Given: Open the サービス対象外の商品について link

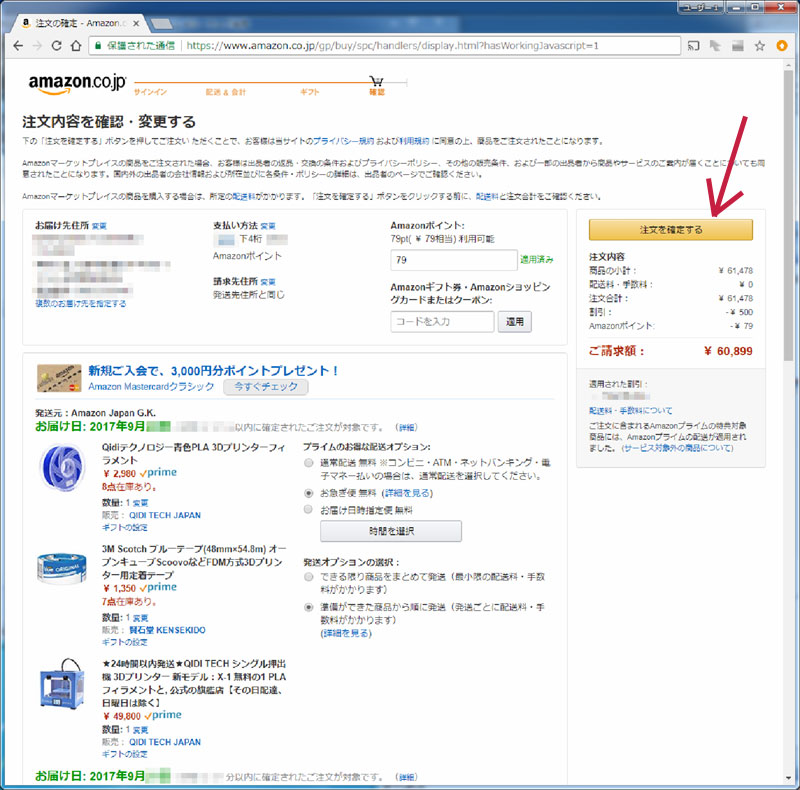Looking at the screenshot, I should coord(677,449).
